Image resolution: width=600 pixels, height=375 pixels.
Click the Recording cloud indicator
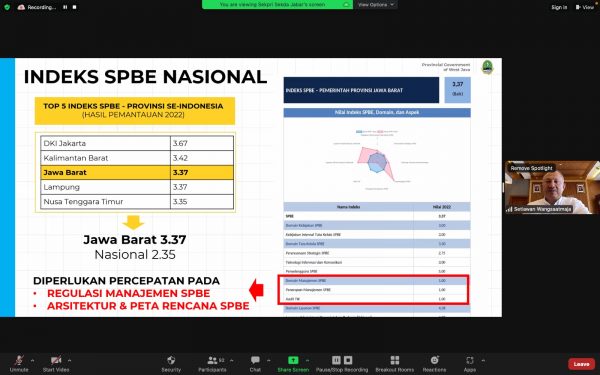click(x=36, y=7)
